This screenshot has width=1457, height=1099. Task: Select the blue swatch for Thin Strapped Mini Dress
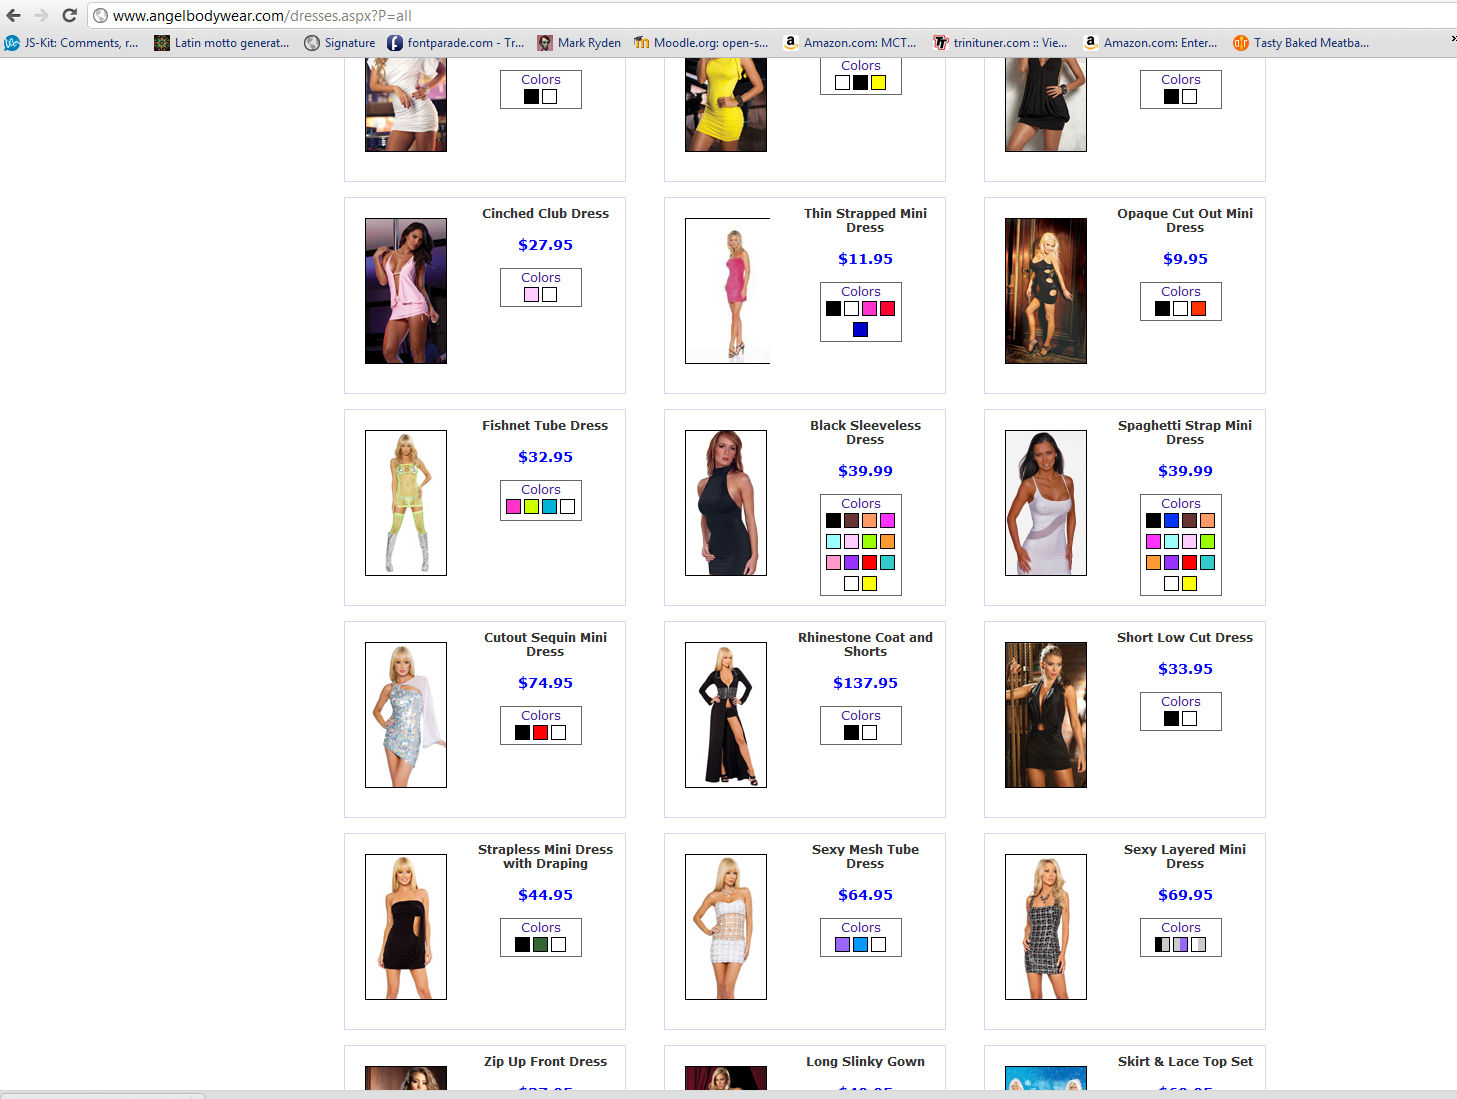tap(861, 330)
